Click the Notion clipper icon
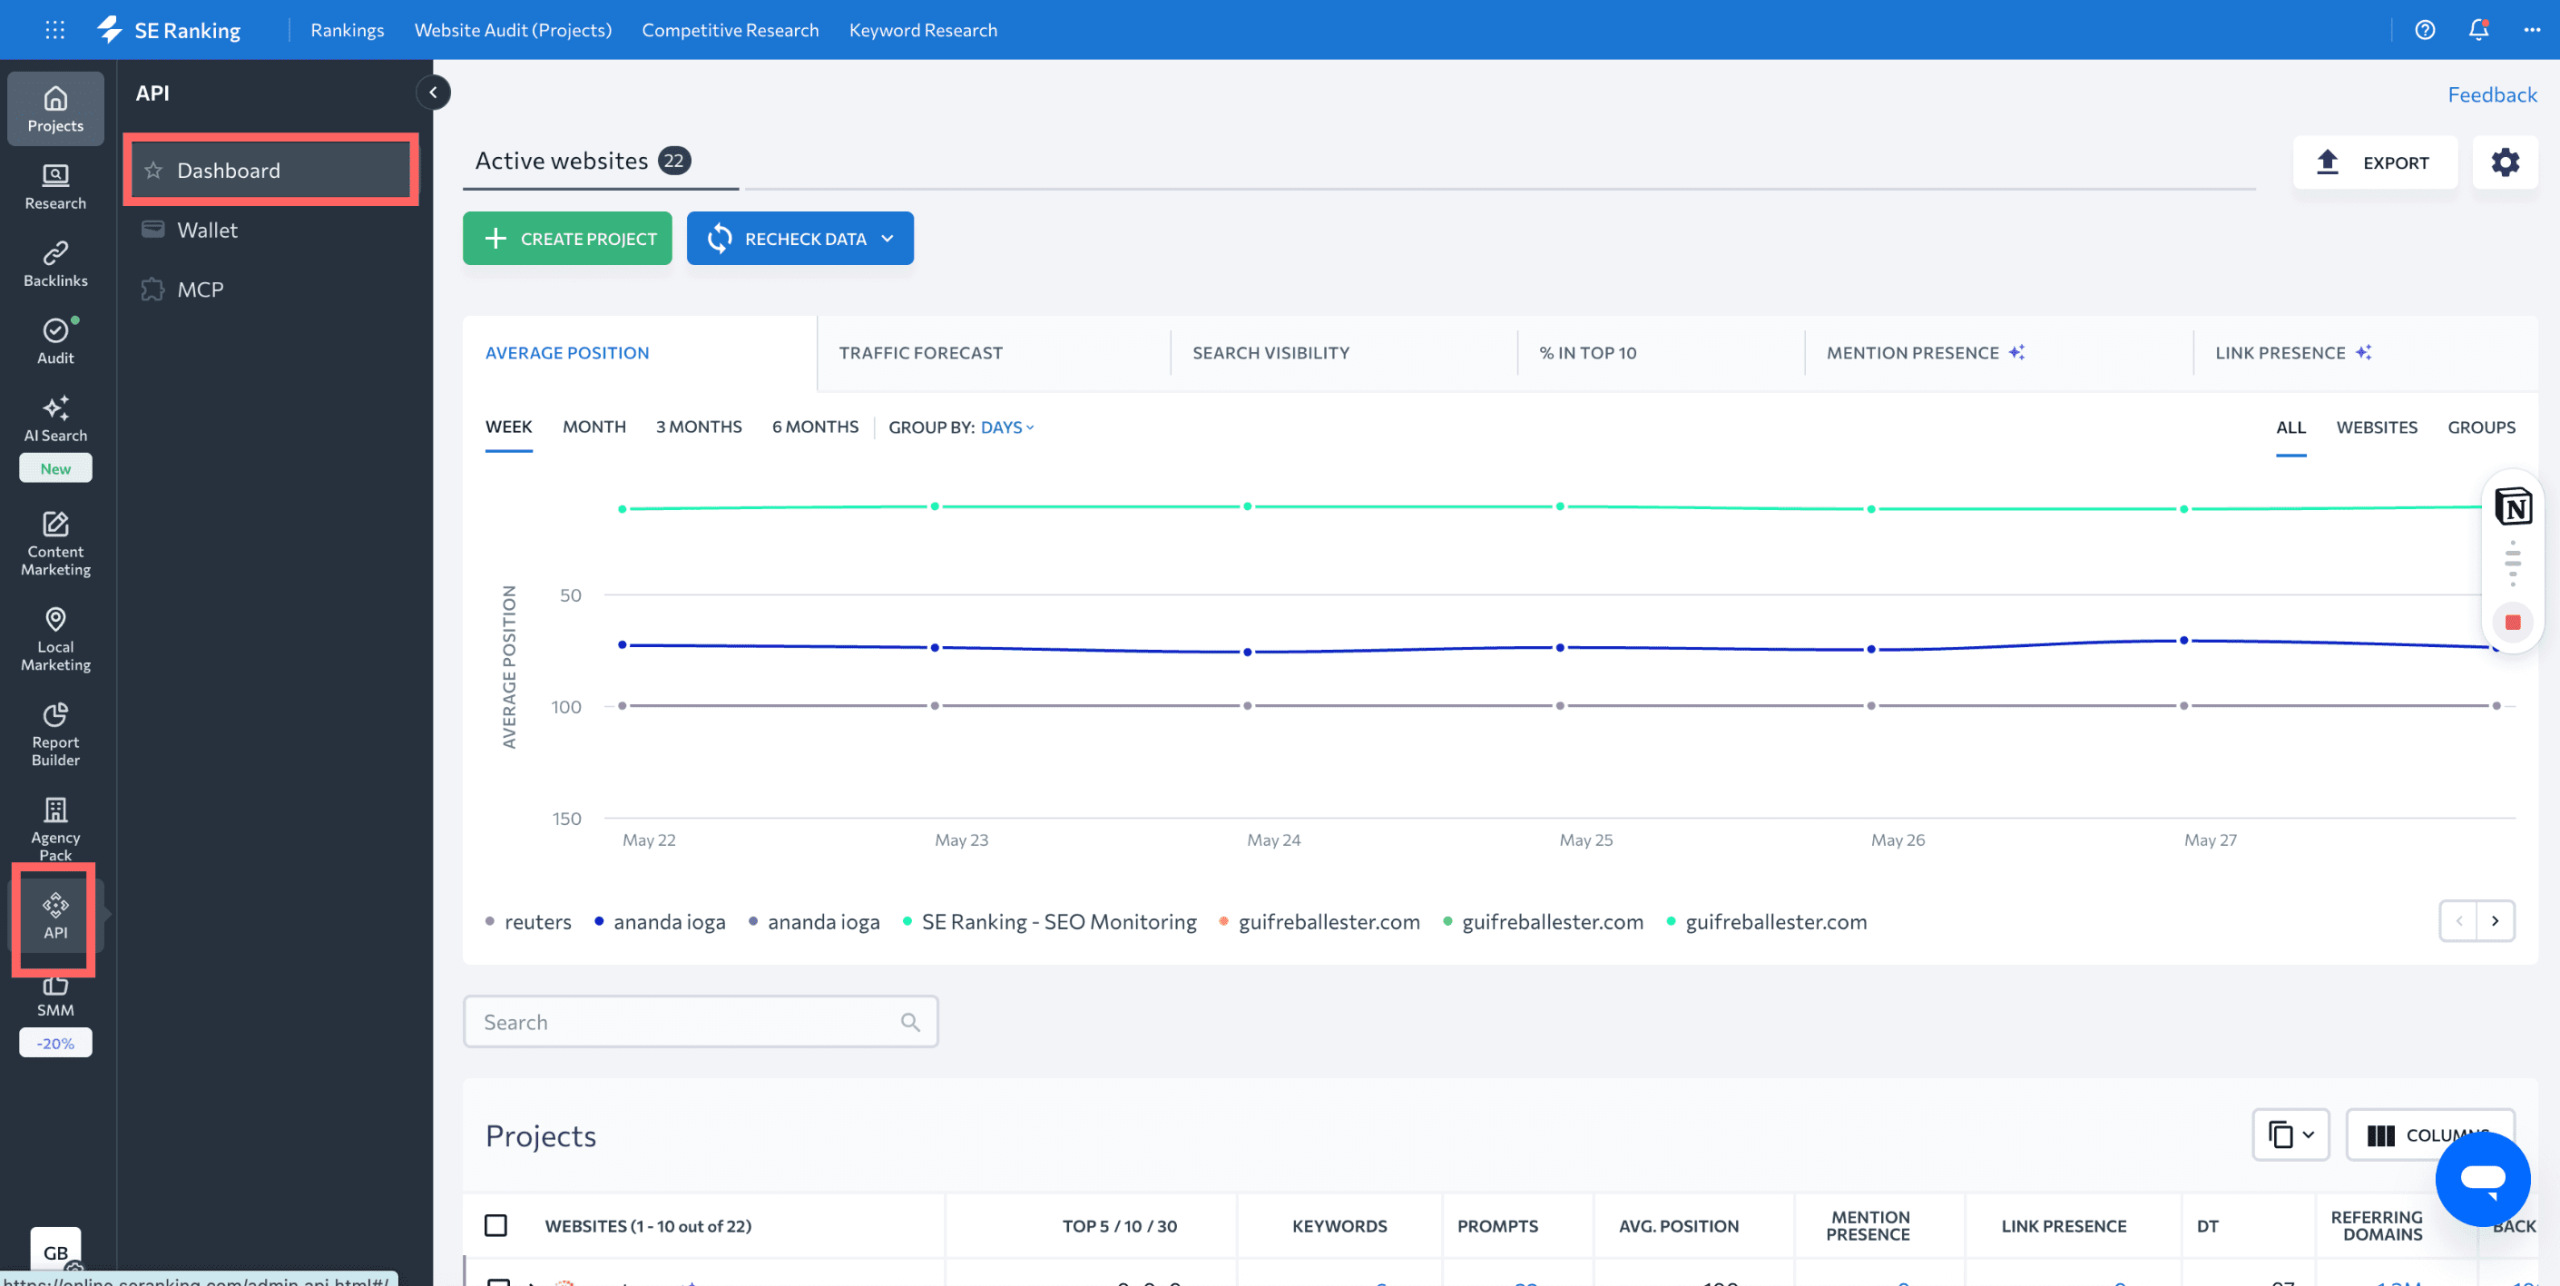Viewport: 2560px width, 1286px height. [2513, 506]
